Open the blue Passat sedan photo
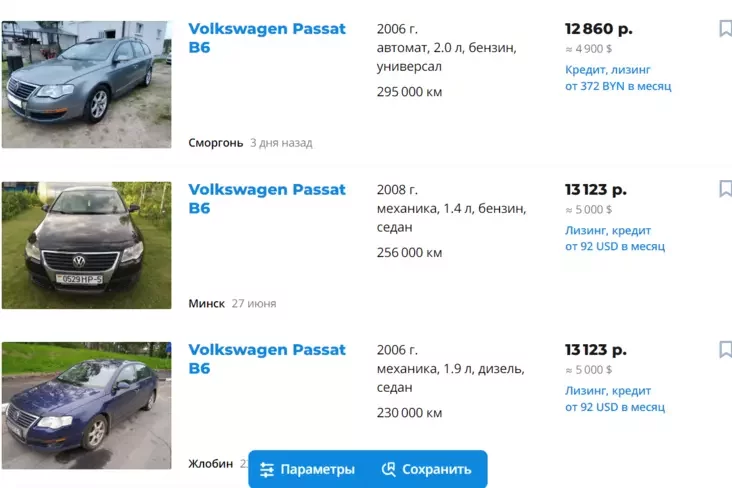The height and width of the screenshot is (488, 732). pyautogui.click(x=86, y=405)
